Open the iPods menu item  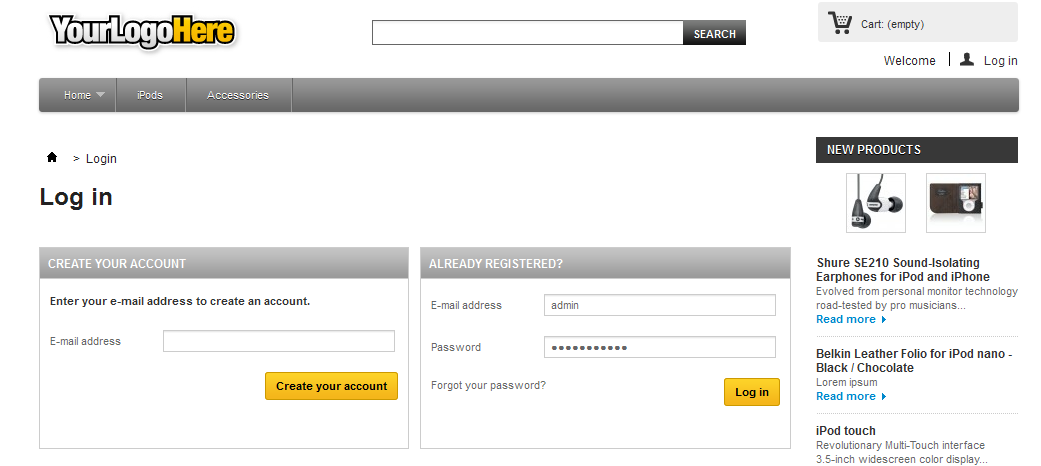point(150,95)
